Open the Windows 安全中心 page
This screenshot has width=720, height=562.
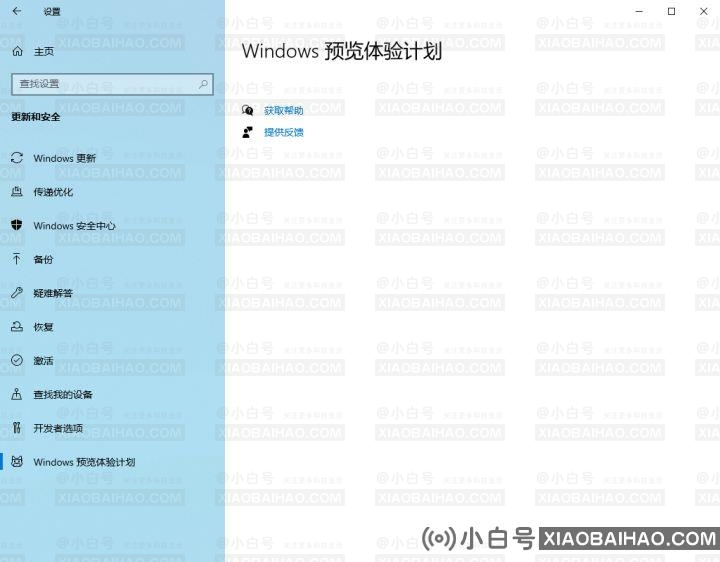point(74,226)
